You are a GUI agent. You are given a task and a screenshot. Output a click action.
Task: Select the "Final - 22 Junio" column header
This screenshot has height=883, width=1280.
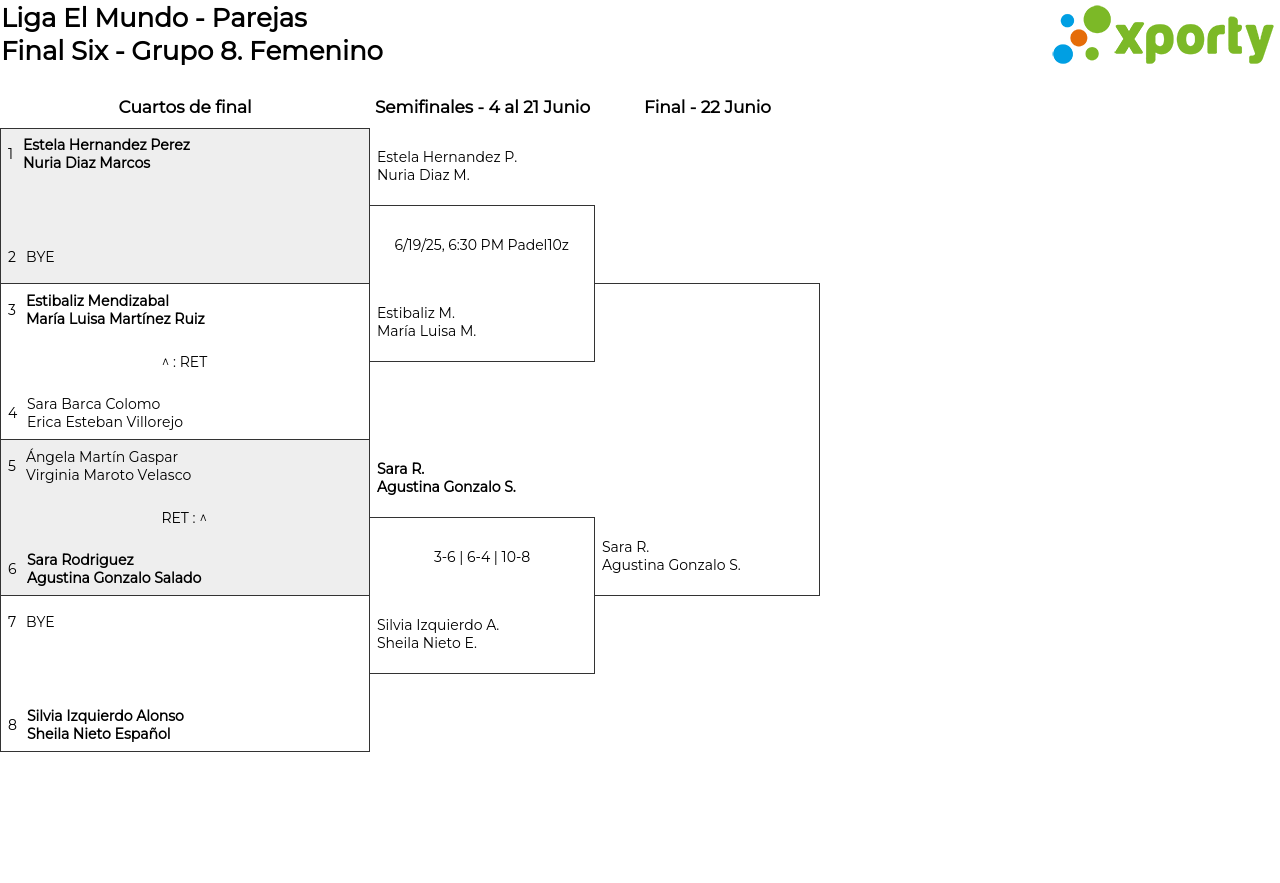tap(707, 107)
